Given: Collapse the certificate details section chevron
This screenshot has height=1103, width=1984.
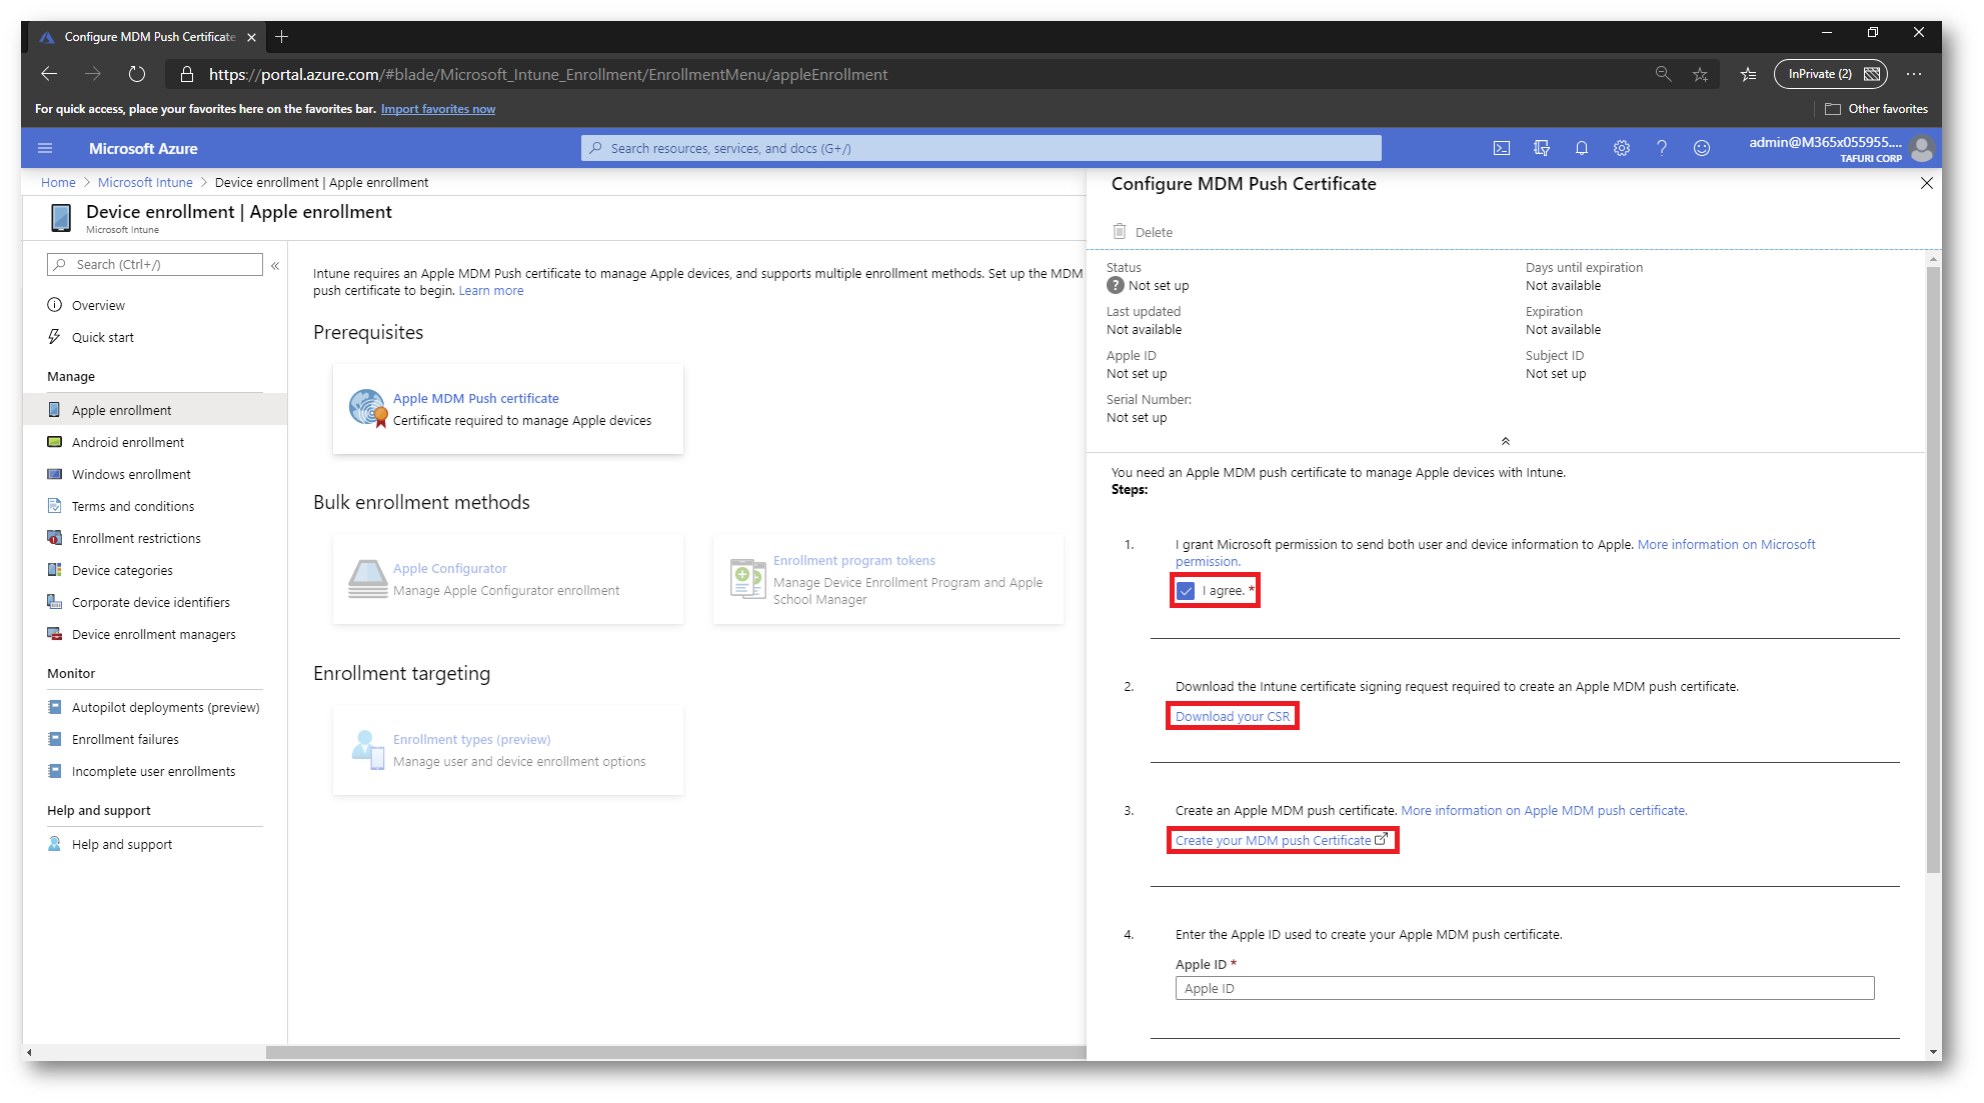Looking at the screenshot, I should pyautogui.click(x=1505, y=441).
